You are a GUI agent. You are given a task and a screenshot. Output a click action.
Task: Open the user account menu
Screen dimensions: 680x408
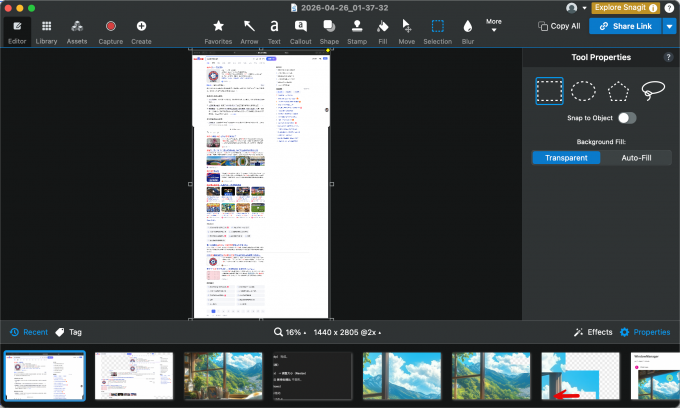(576, 8)
